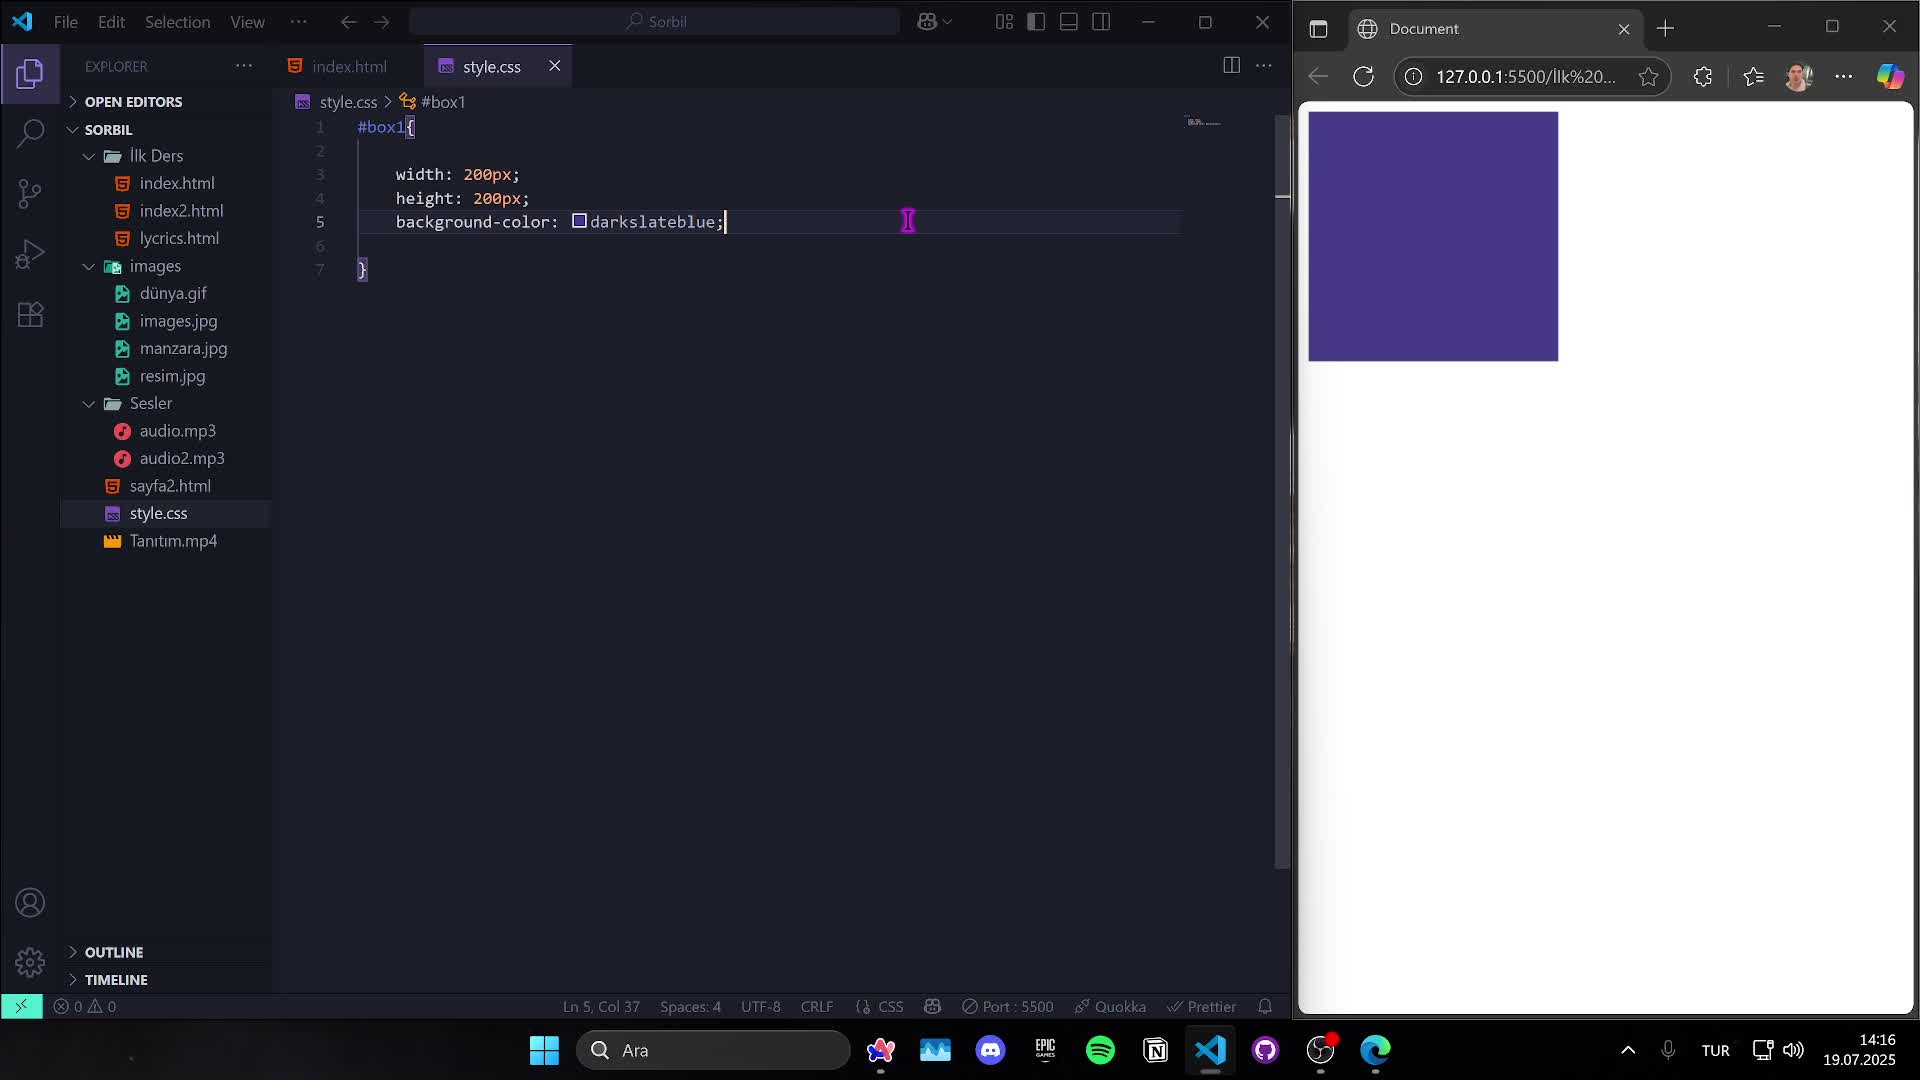This screenshot has width=1920, height=1080.
Task: Open the File menu
Action: pos(66,22)
